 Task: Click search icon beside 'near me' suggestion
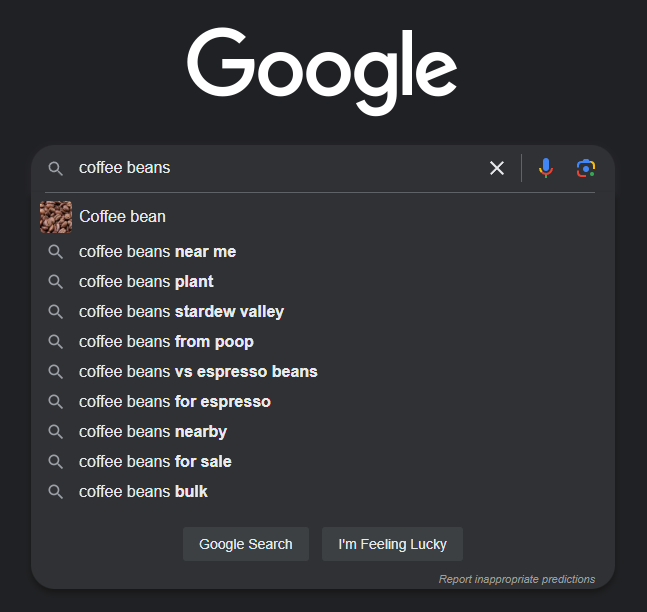point(56,252)
